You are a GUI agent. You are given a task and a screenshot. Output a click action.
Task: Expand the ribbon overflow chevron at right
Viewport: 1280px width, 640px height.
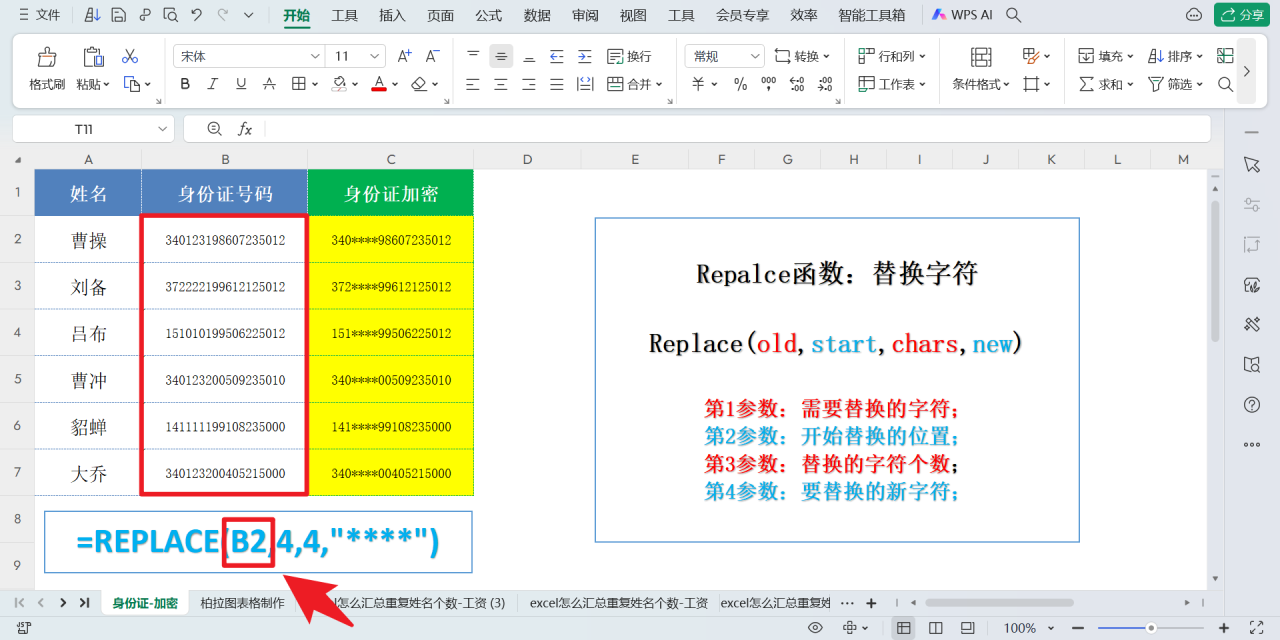1246,71
